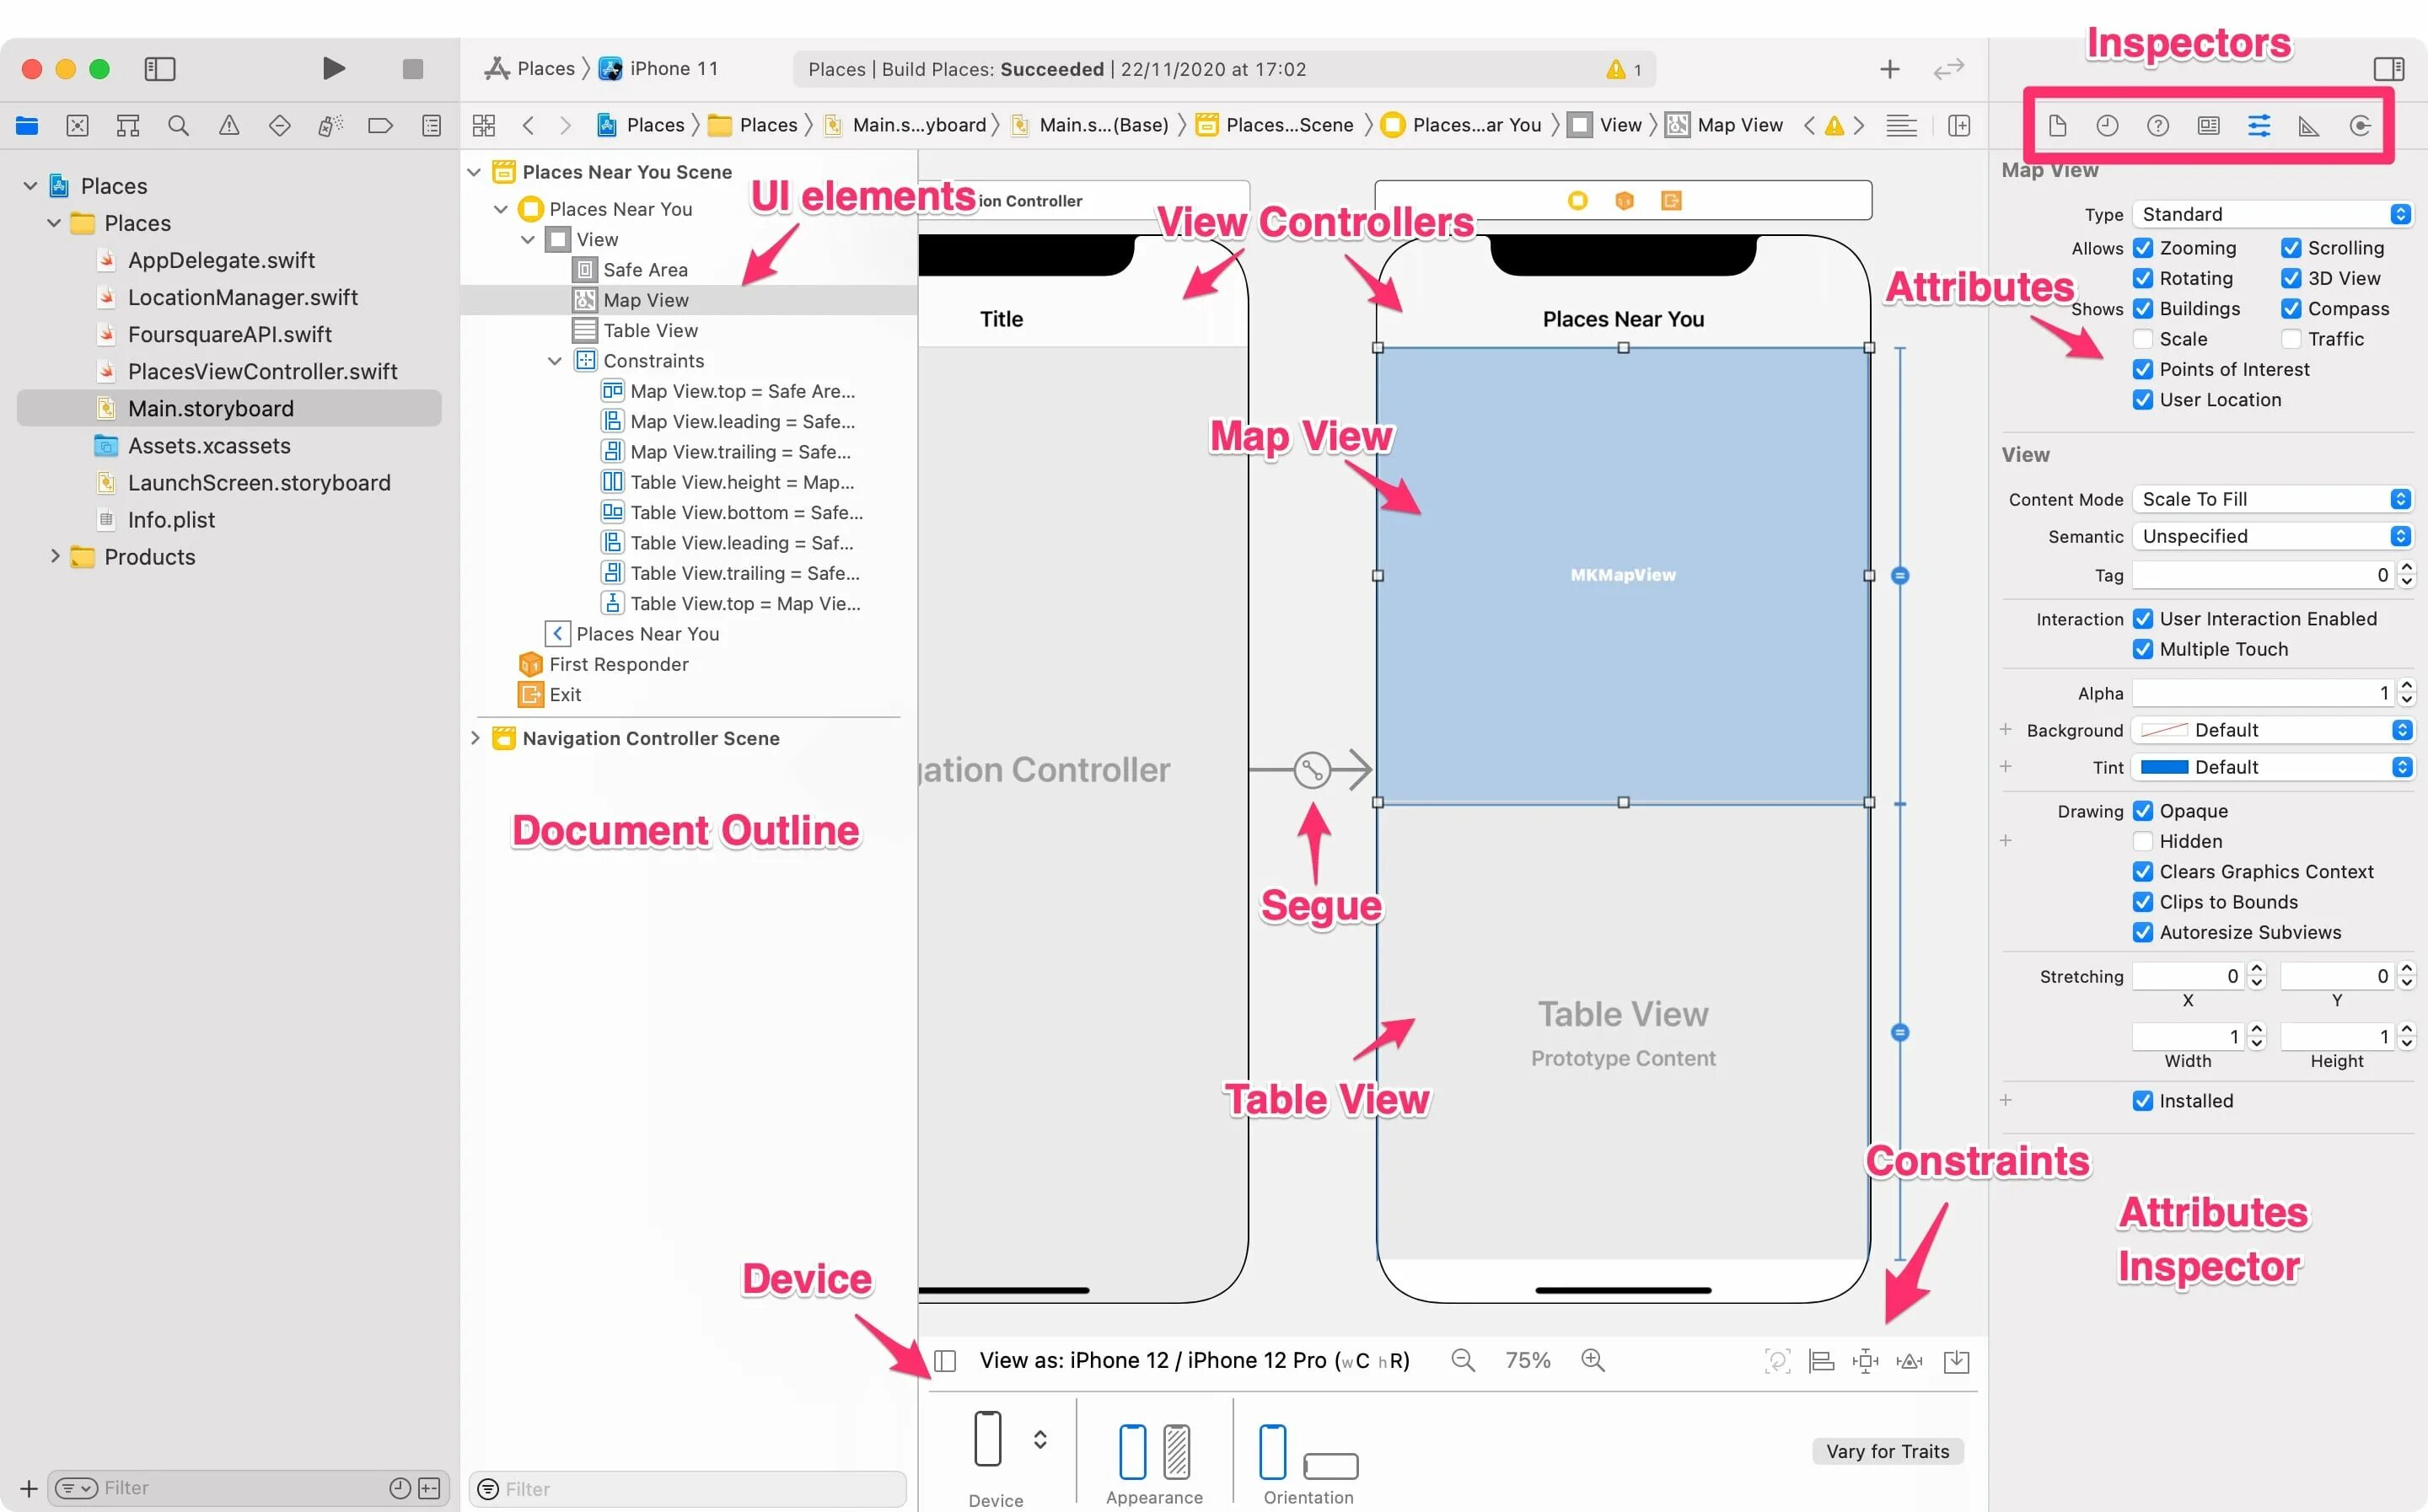This screenshot has height=1512, width=2428.
Task: Open the map Type Standard dropdown
Action: (x=2272, y=214)
